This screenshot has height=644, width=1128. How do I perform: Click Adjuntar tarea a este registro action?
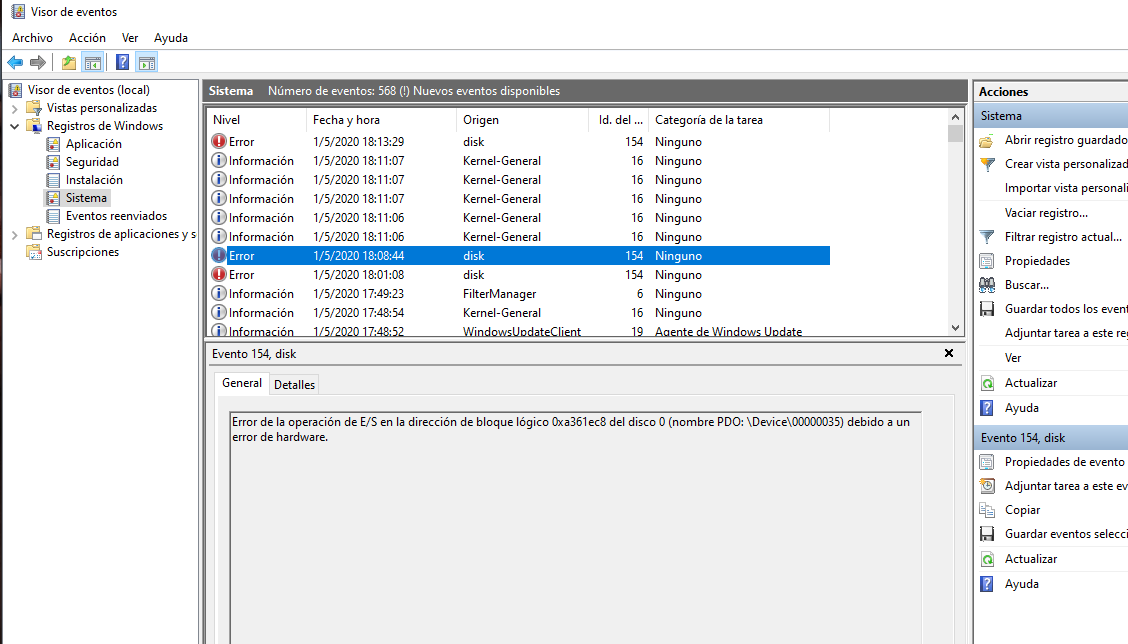coord(1066,333)
